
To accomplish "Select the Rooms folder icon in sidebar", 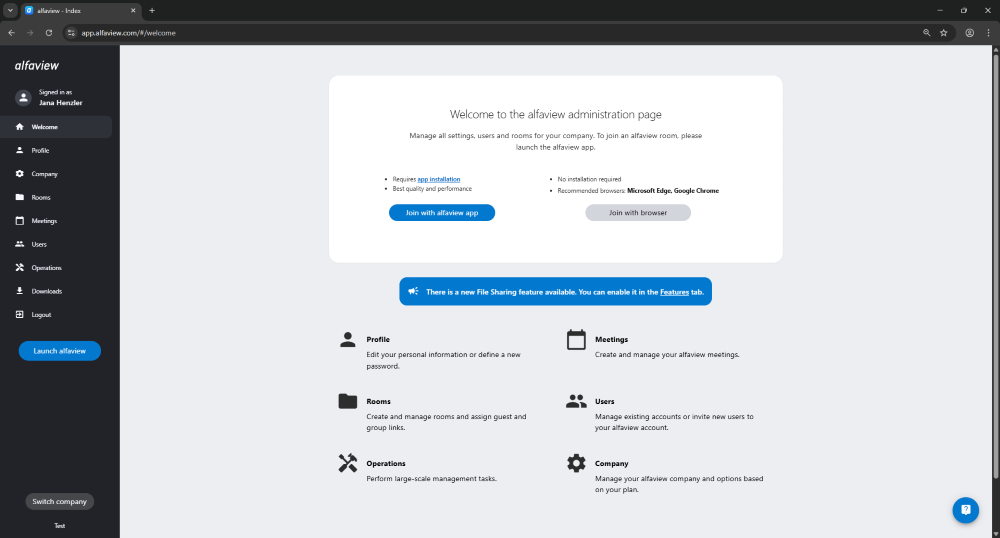I will 20,197.
